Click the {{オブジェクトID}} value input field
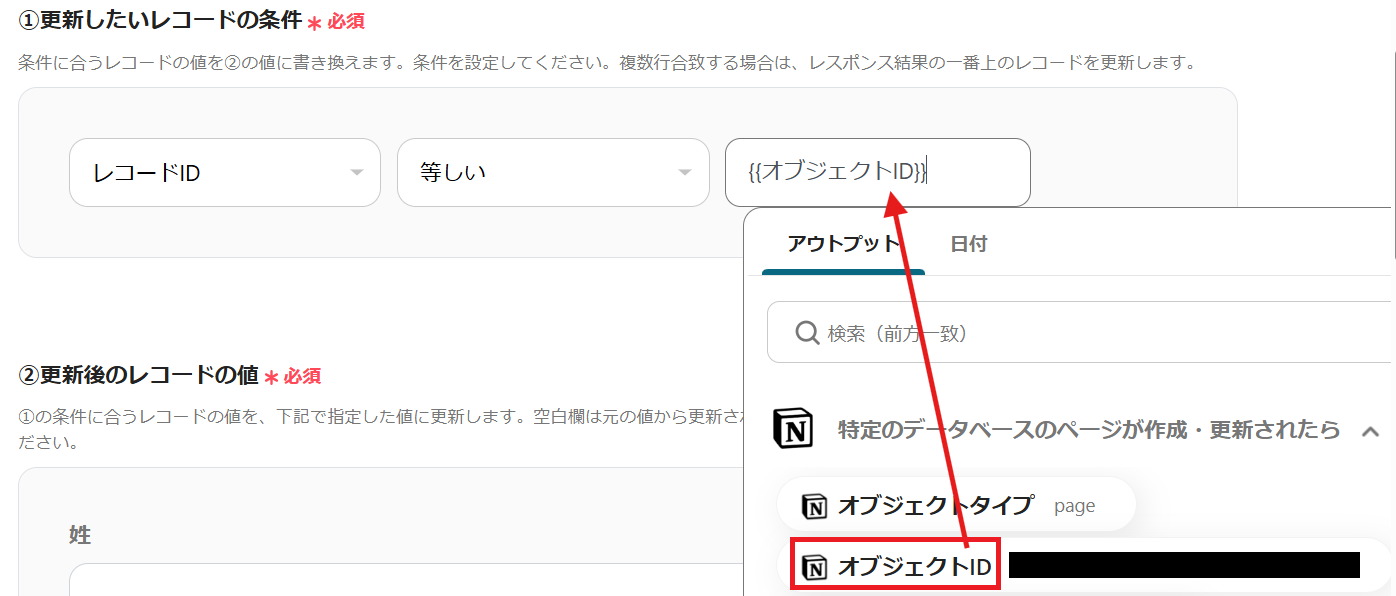 pos(878,172)
